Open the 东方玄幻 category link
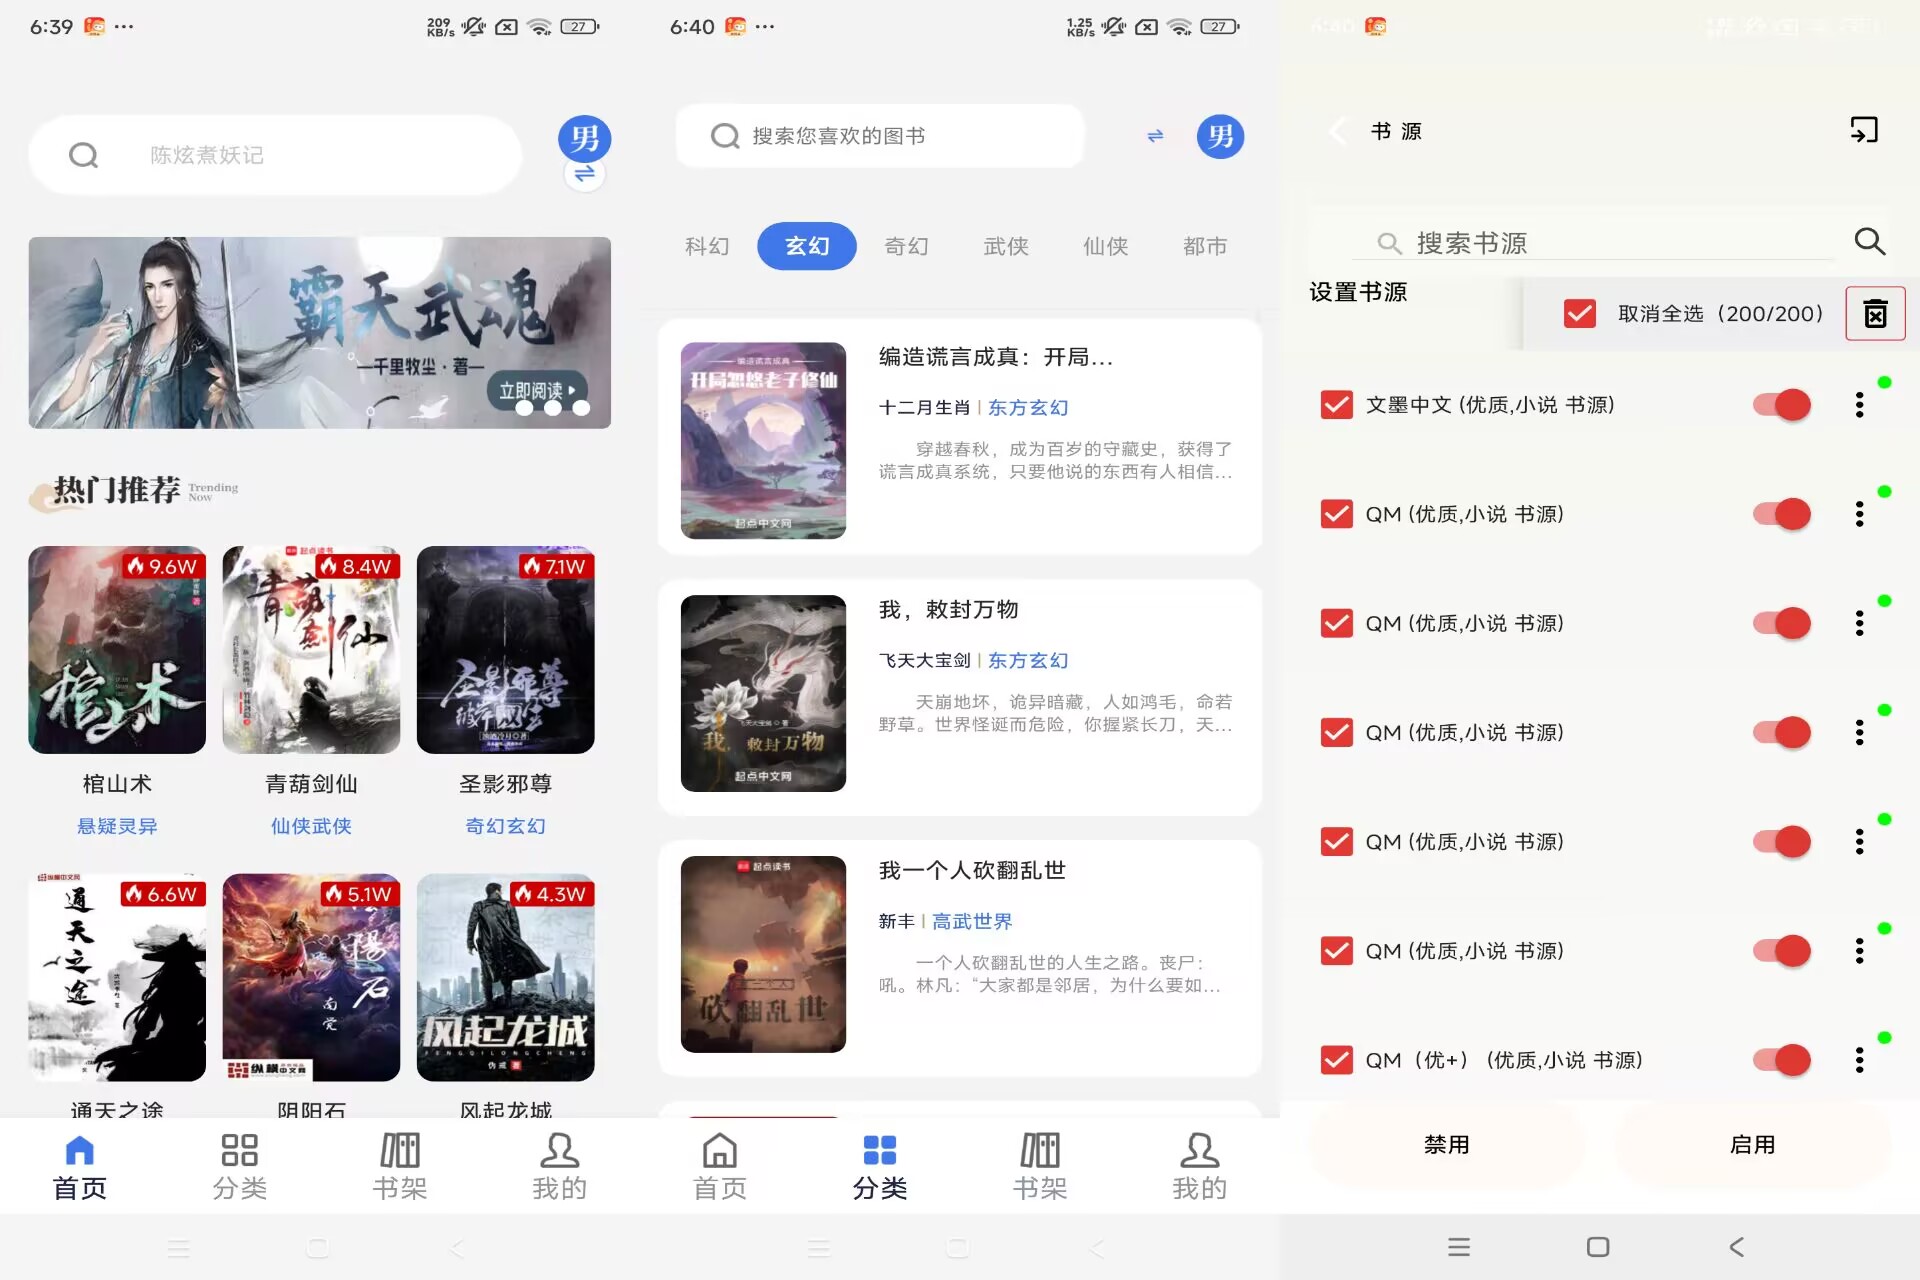The image size is (1920, 1280). (x=1028, y=407)
